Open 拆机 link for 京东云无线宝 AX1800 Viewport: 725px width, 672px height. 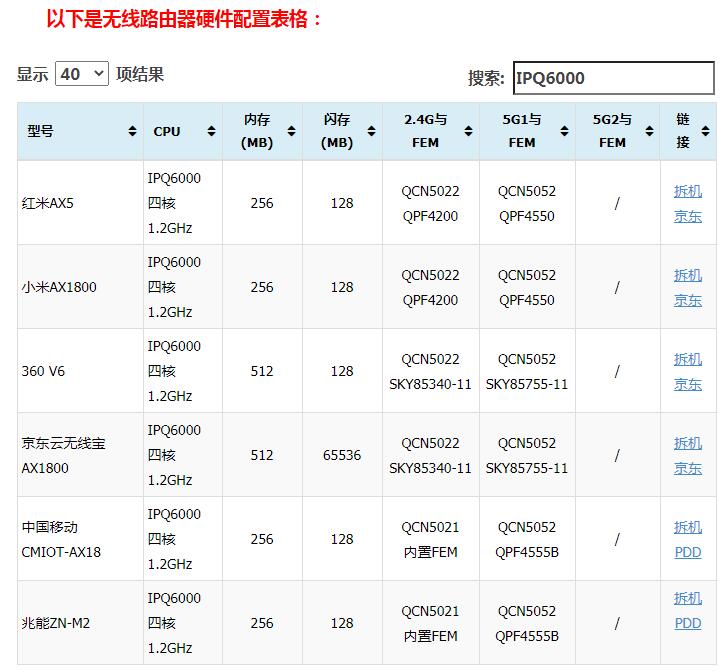point(688,443)
